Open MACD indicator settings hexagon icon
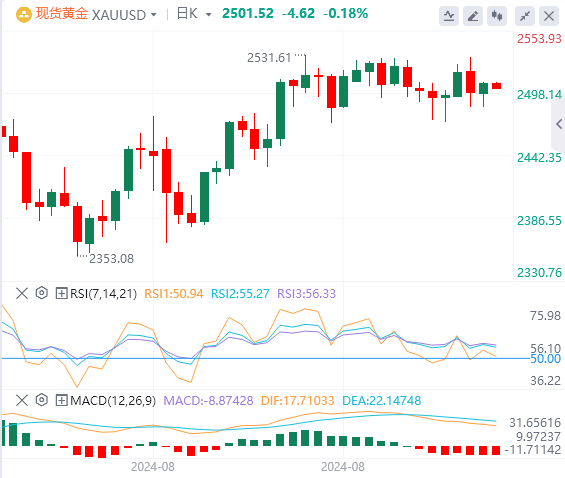Viewport: 565px width, 478px height. [42, 400]
